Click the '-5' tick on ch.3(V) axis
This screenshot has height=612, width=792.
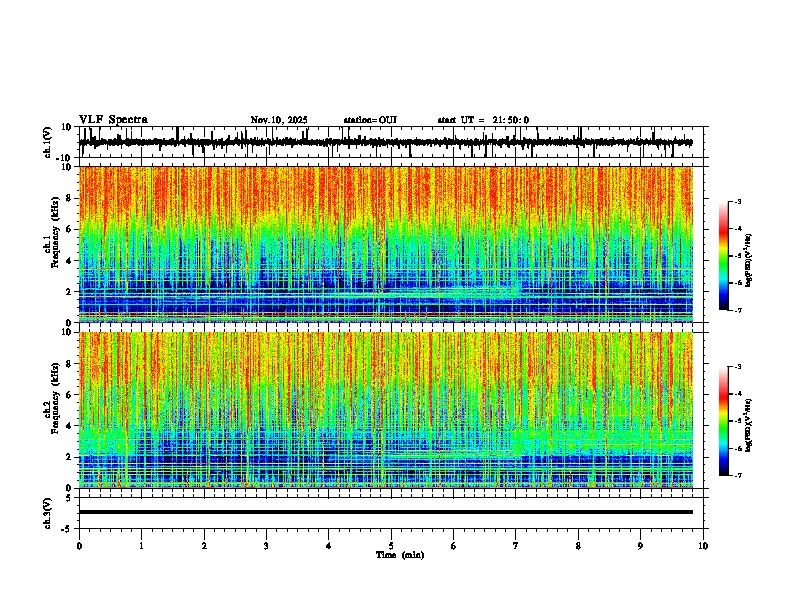(x=68, y=529)
